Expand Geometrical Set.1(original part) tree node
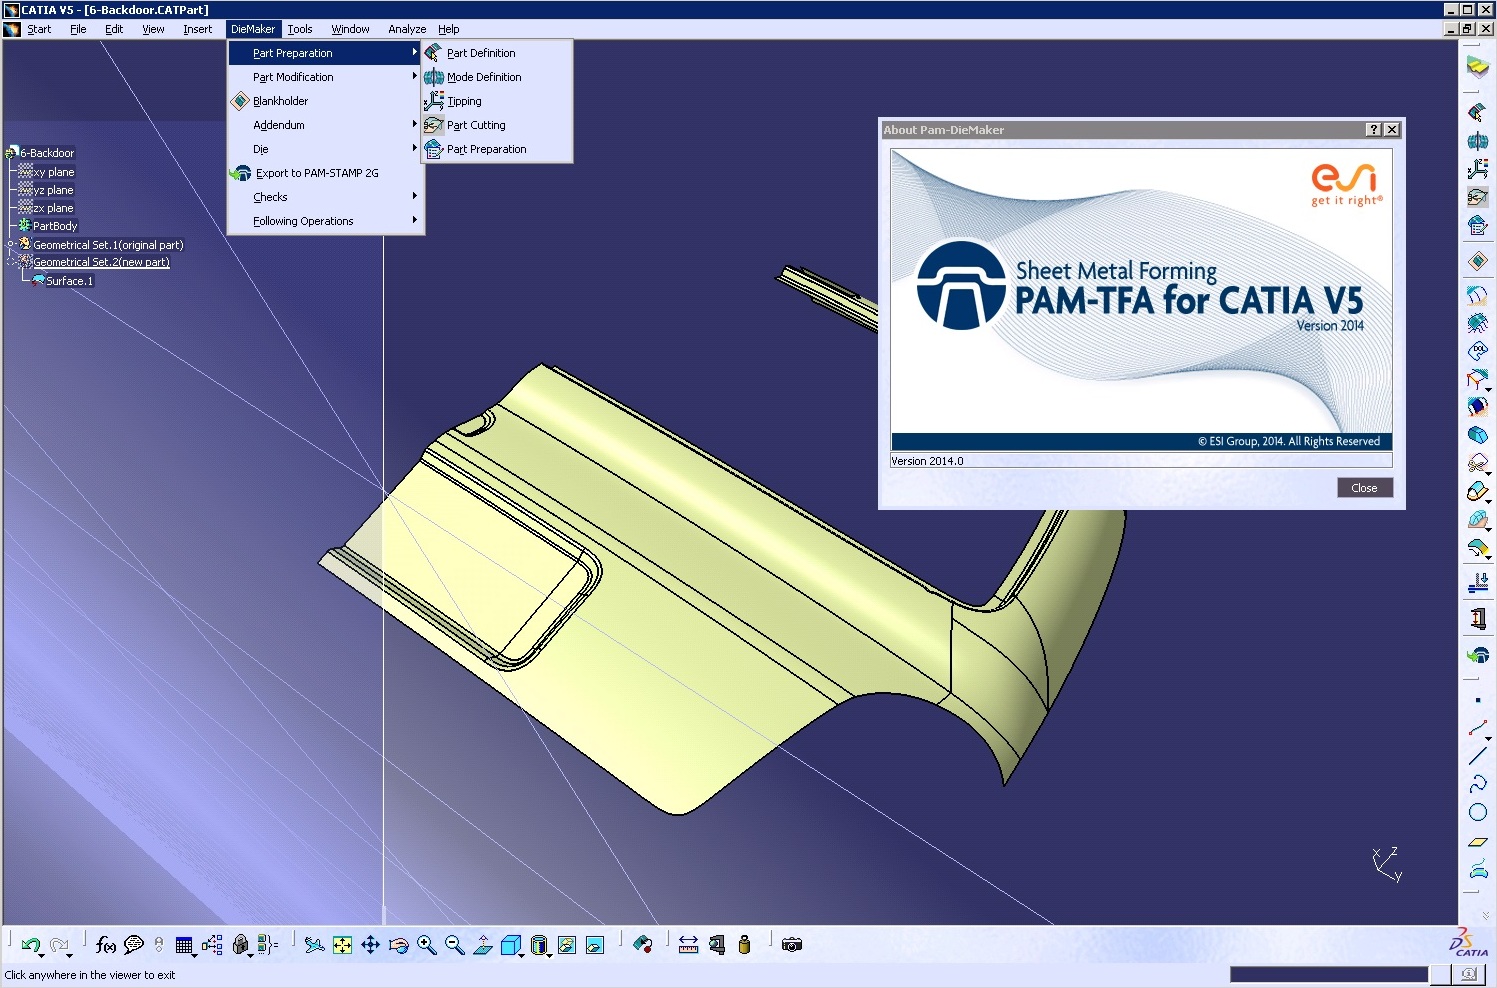The image size is (1497, 988). click(11, 244)
